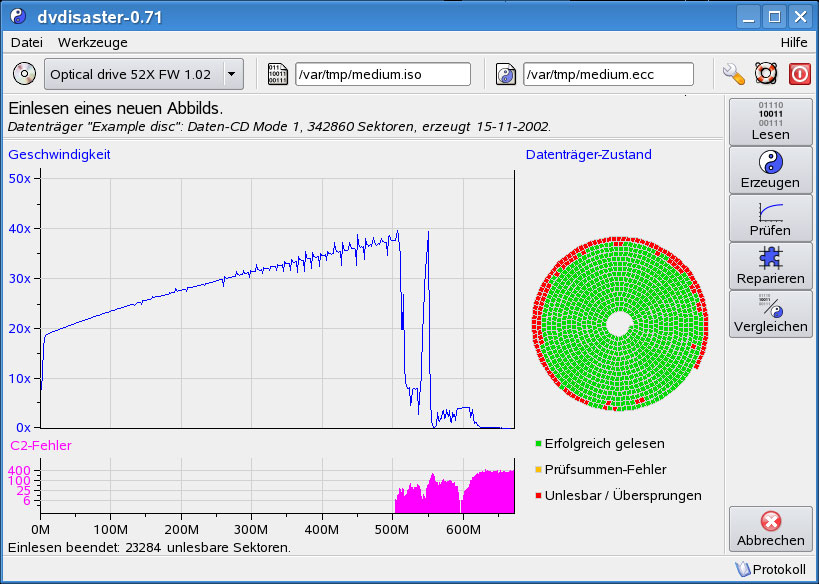Image resolution: width=819 pixels, height=584 pixels.
Task: Open help via the lifebuoy icon
Action: (766, 74)
